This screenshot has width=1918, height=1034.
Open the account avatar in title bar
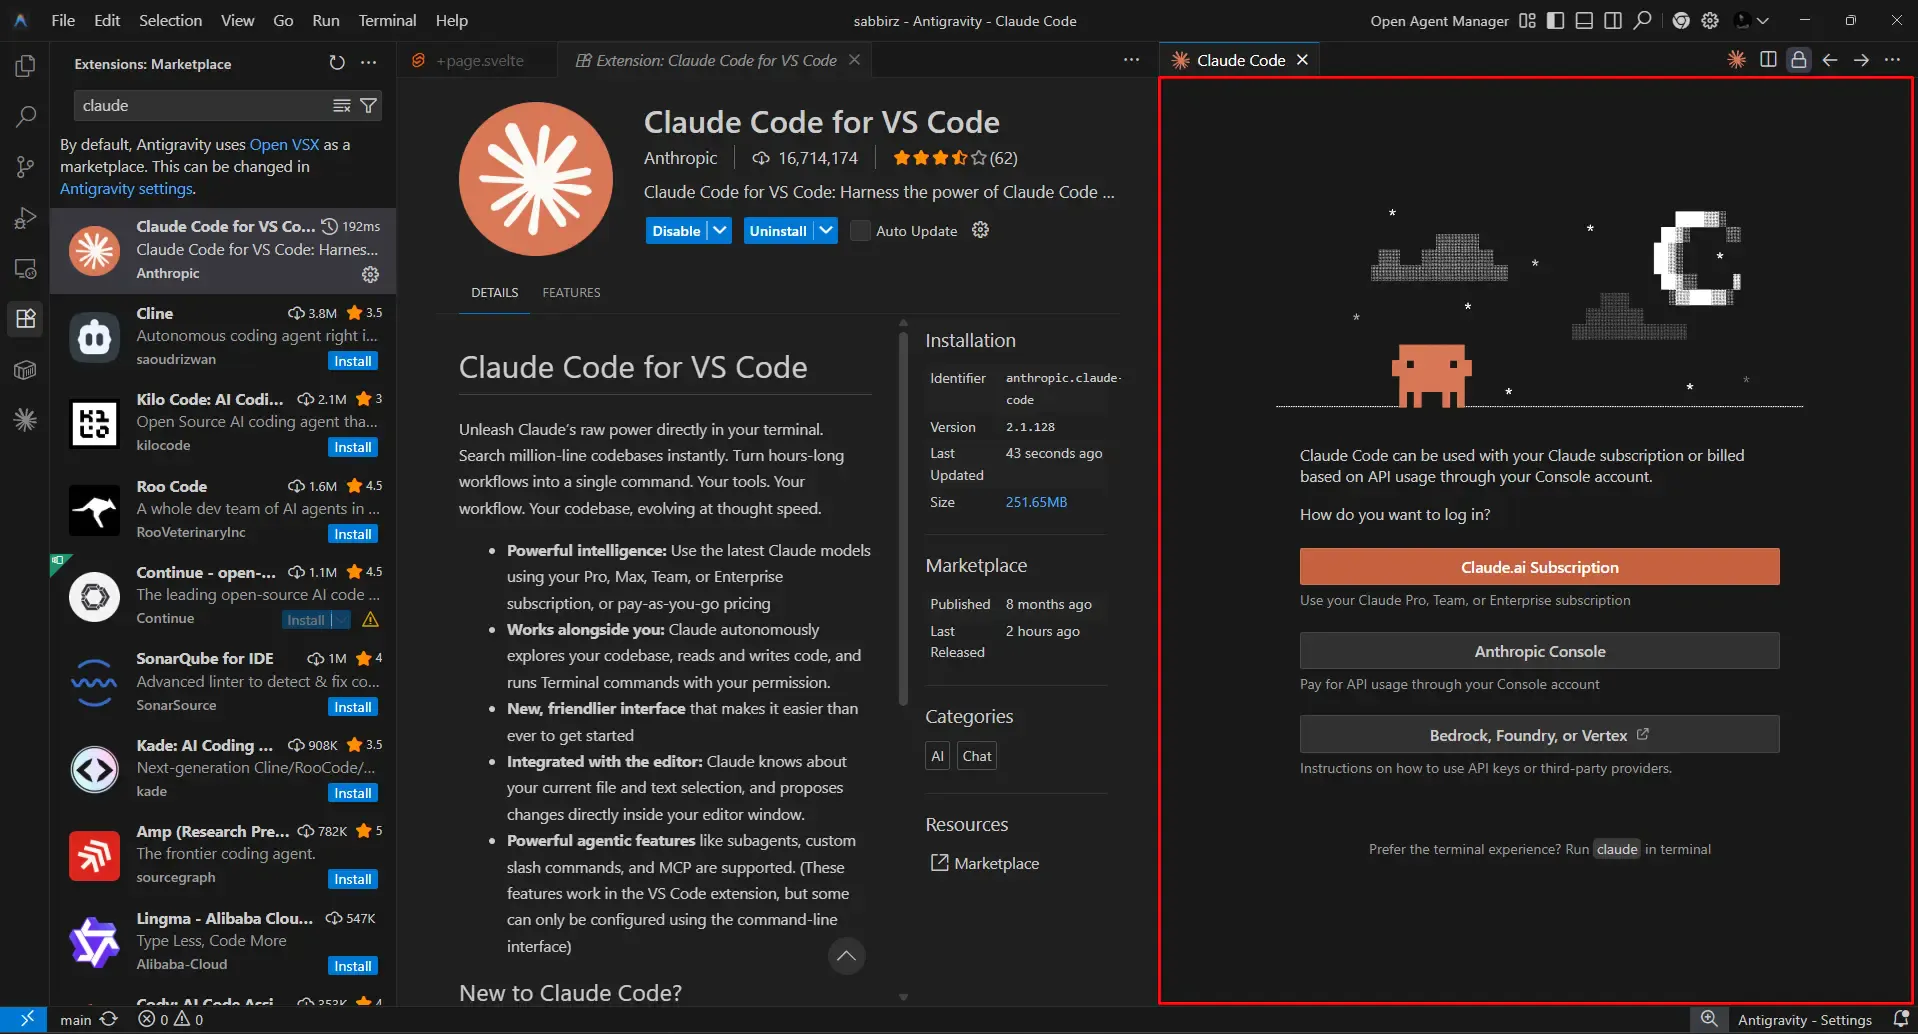(1743, 20)
